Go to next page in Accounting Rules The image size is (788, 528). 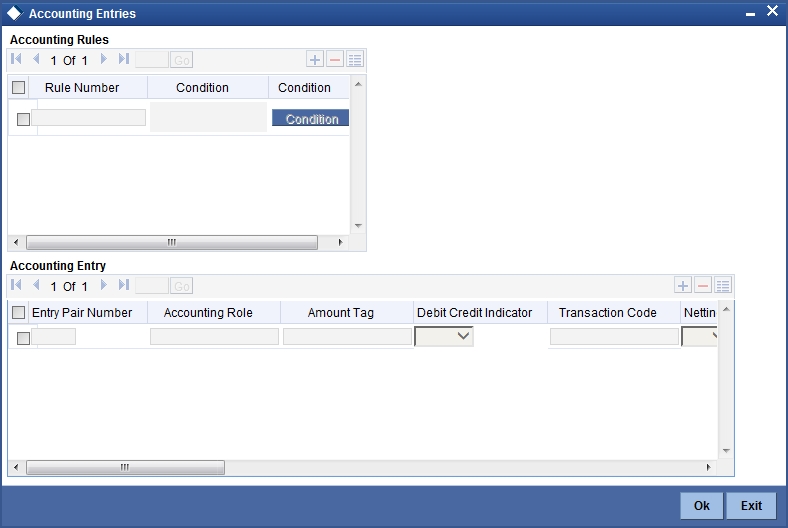[x=104, y=59]
